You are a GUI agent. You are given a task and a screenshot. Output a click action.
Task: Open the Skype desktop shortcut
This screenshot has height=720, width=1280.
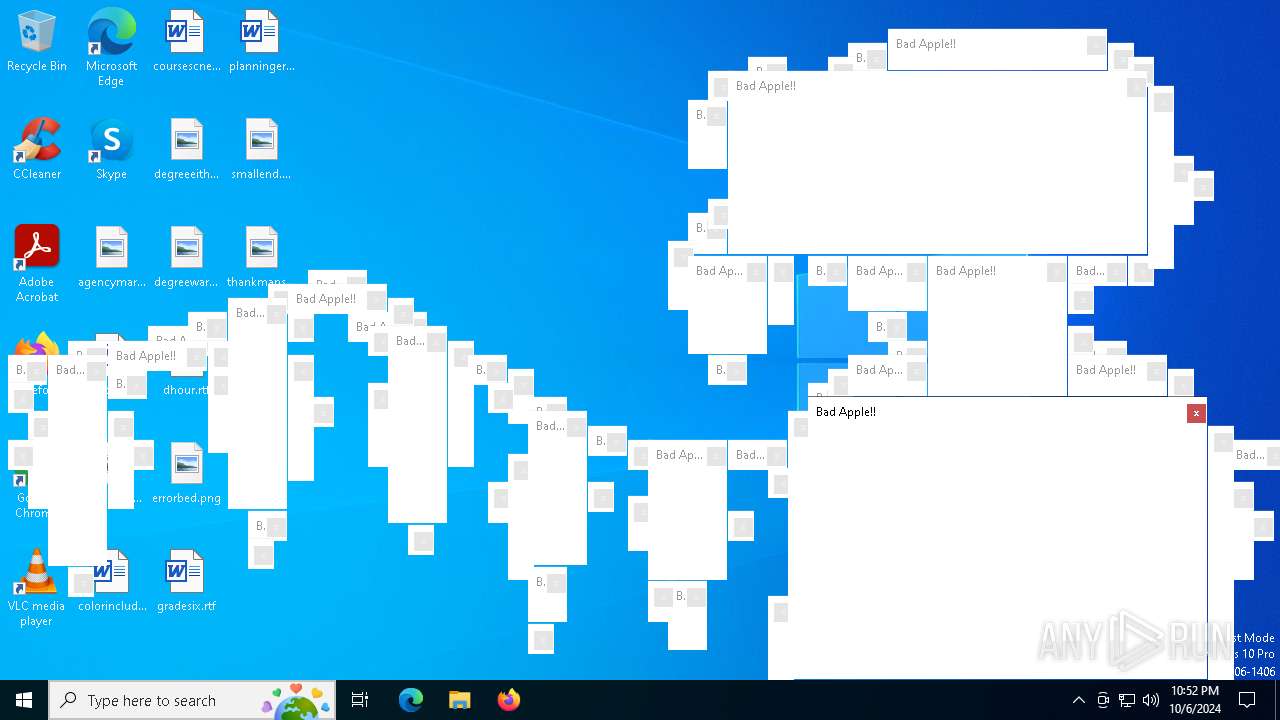111,150
